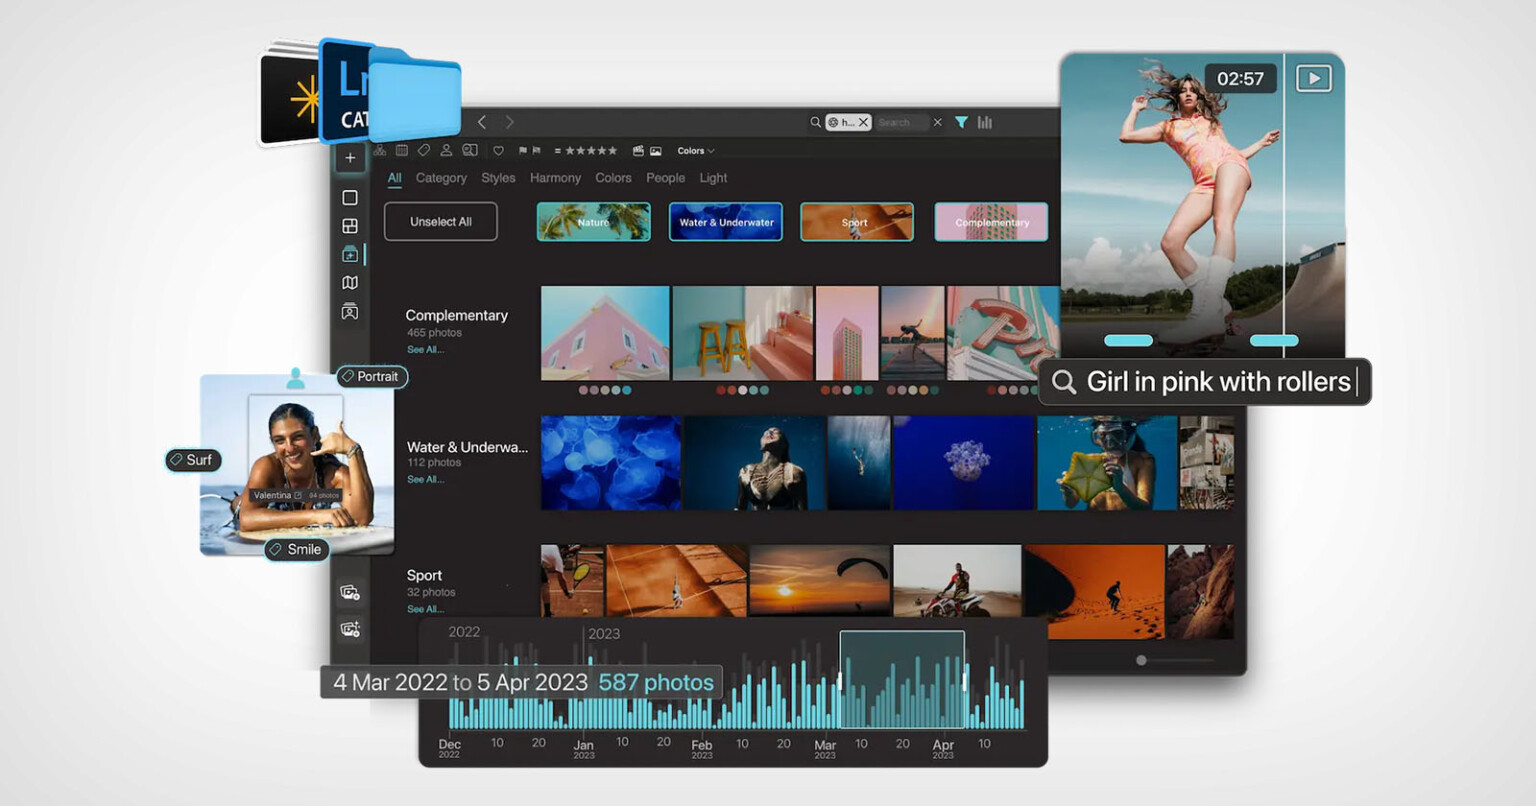Switch to the Harmony tab
The width and height of the screenshot is (1536, 806).
[x=555, y=178]
